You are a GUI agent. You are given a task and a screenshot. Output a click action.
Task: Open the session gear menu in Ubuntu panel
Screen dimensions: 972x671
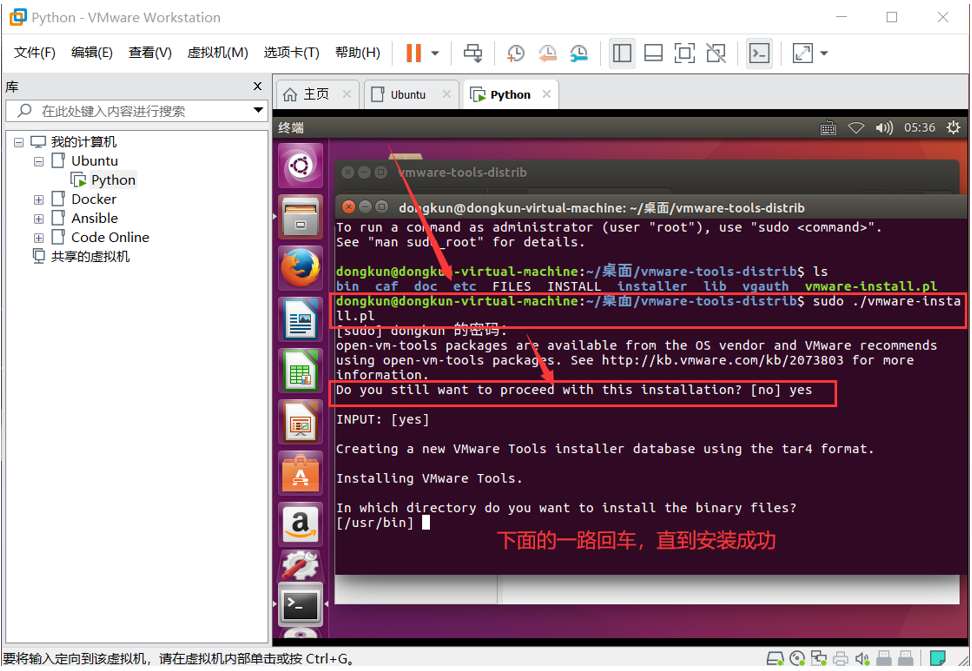[953, 128]
